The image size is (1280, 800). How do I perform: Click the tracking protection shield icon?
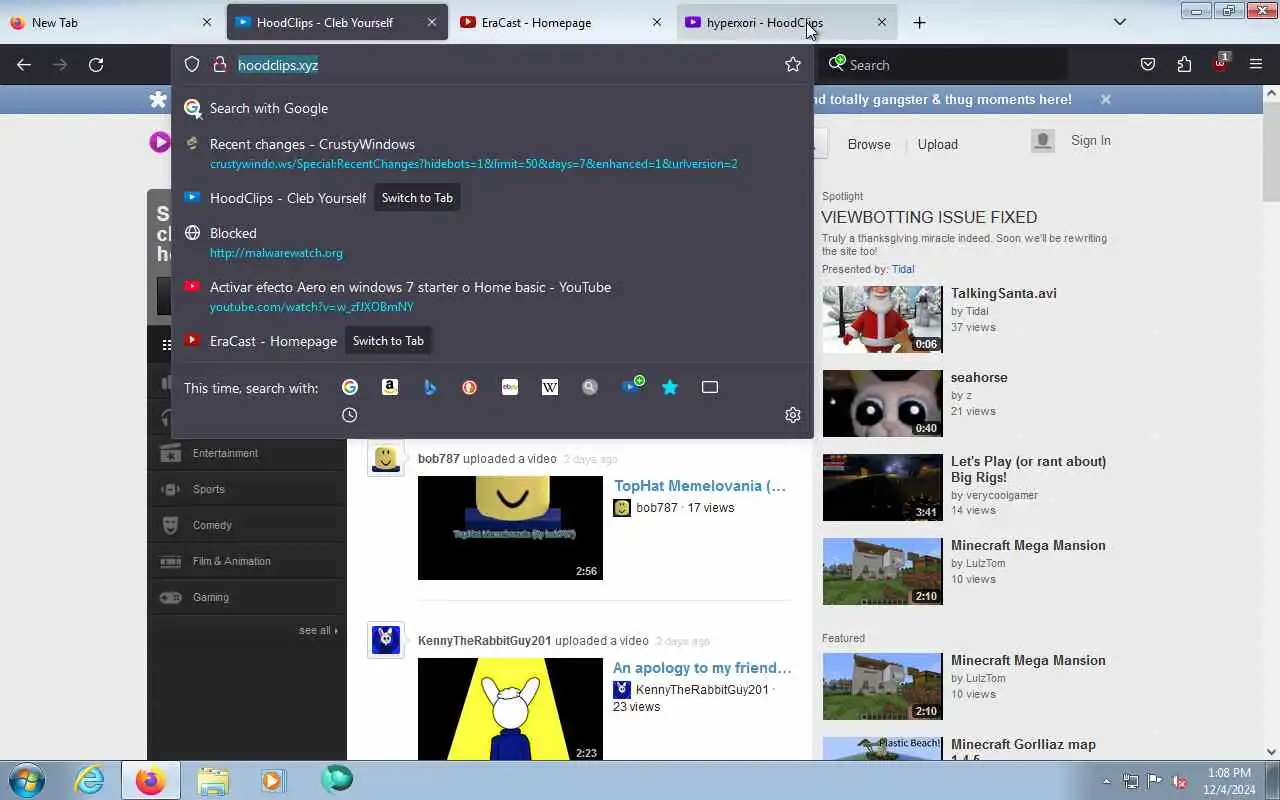[x=192, y=65]
